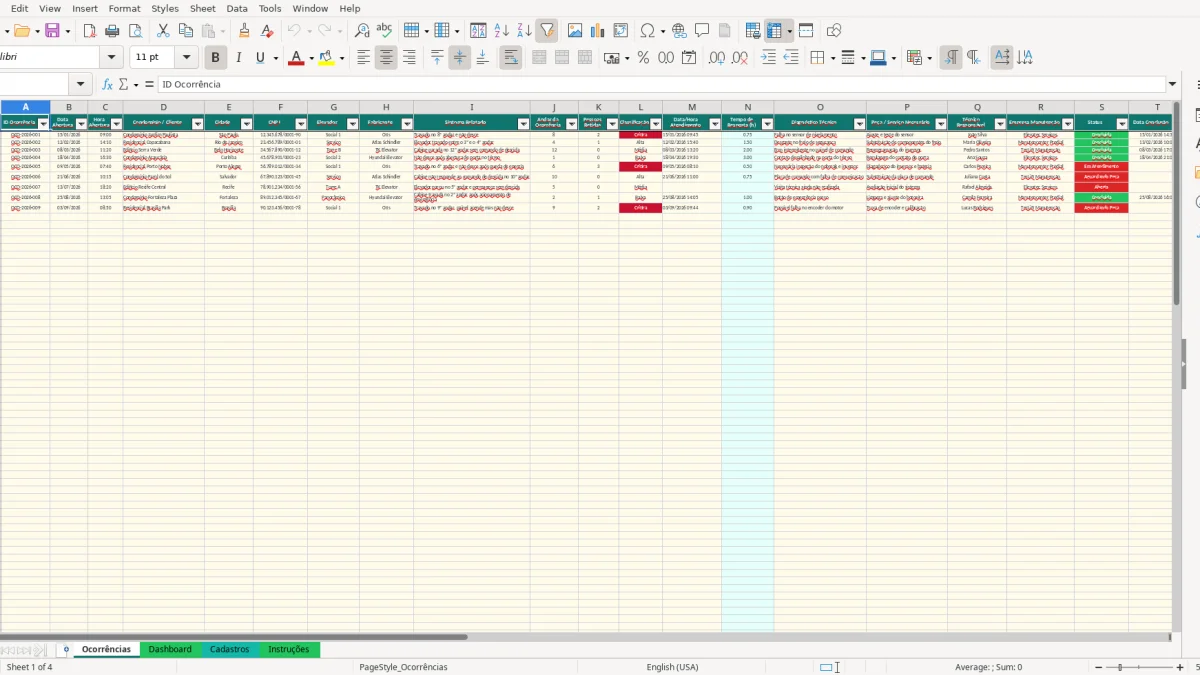Click Sheet 1 of 4 status entry
Viewport: 1200px width, 675px height.
(x=30, y=667)
